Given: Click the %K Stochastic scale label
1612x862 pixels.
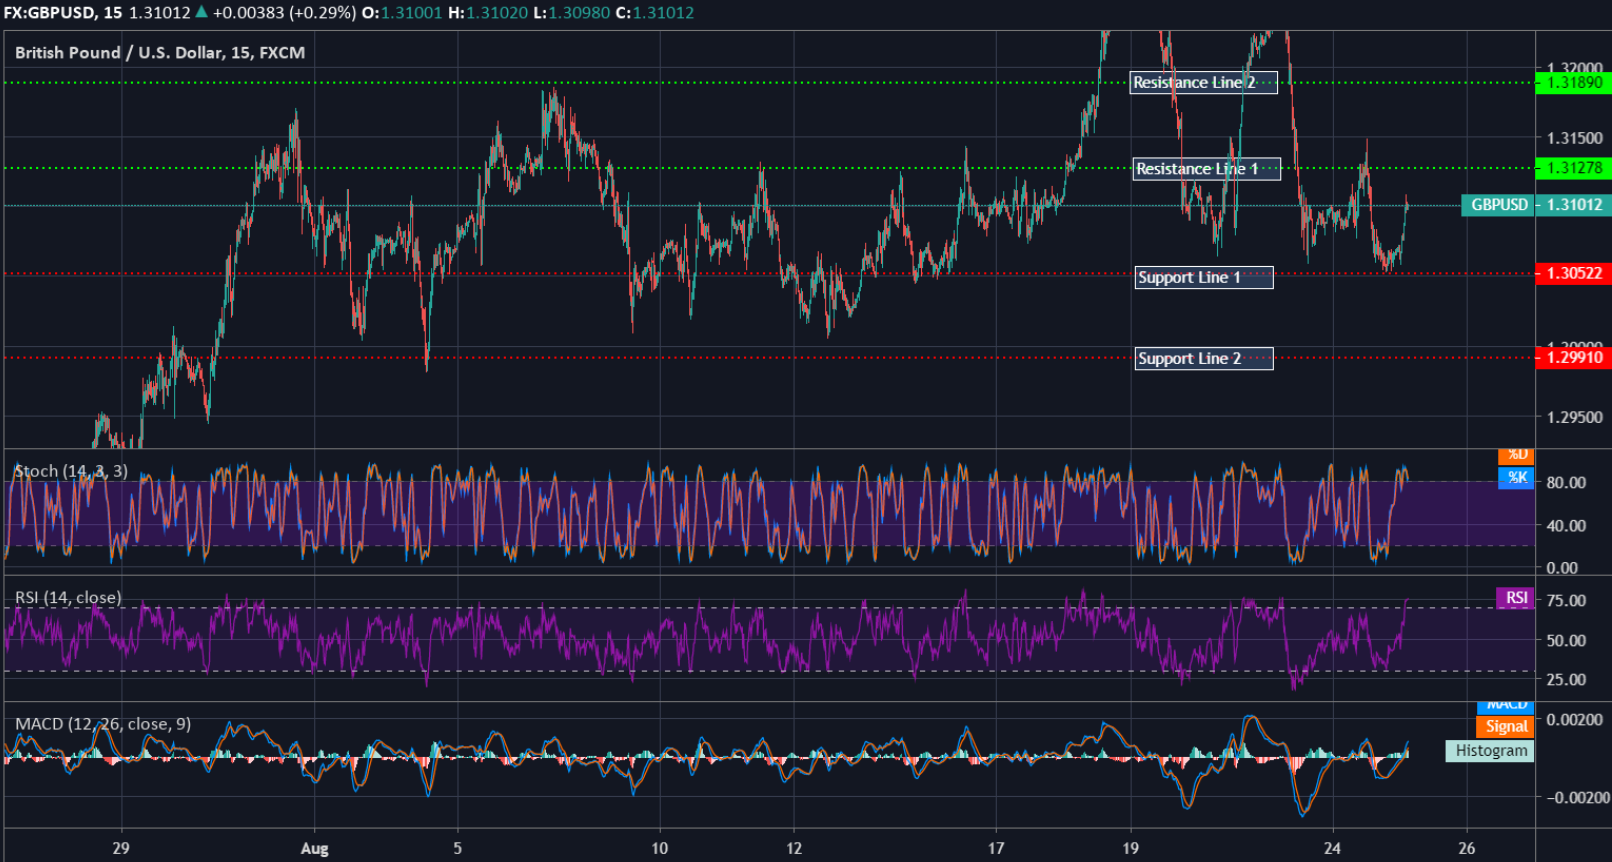Looking at the screenshot, I should point(1517,478).
